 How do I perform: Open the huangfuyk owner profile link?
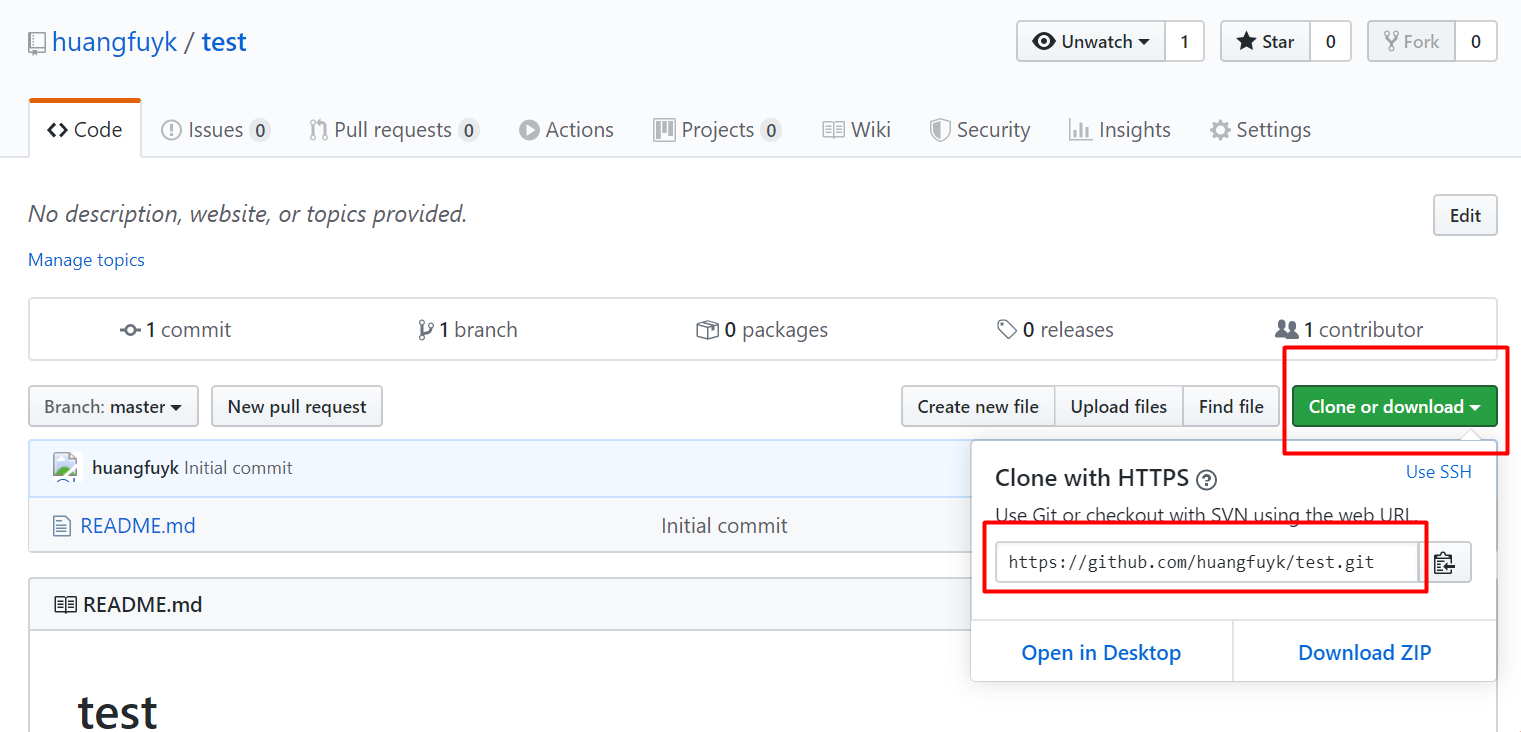tap(115, 42)
